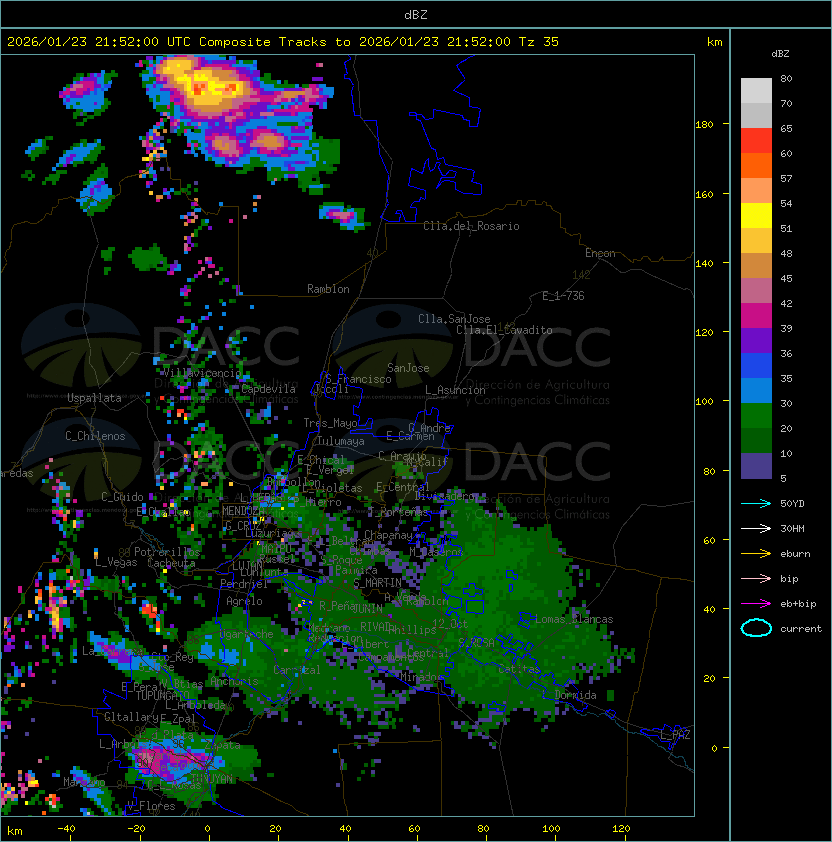The image size is (832, 842).
Task: Click the Agrelo label
Action: point(244,601)
